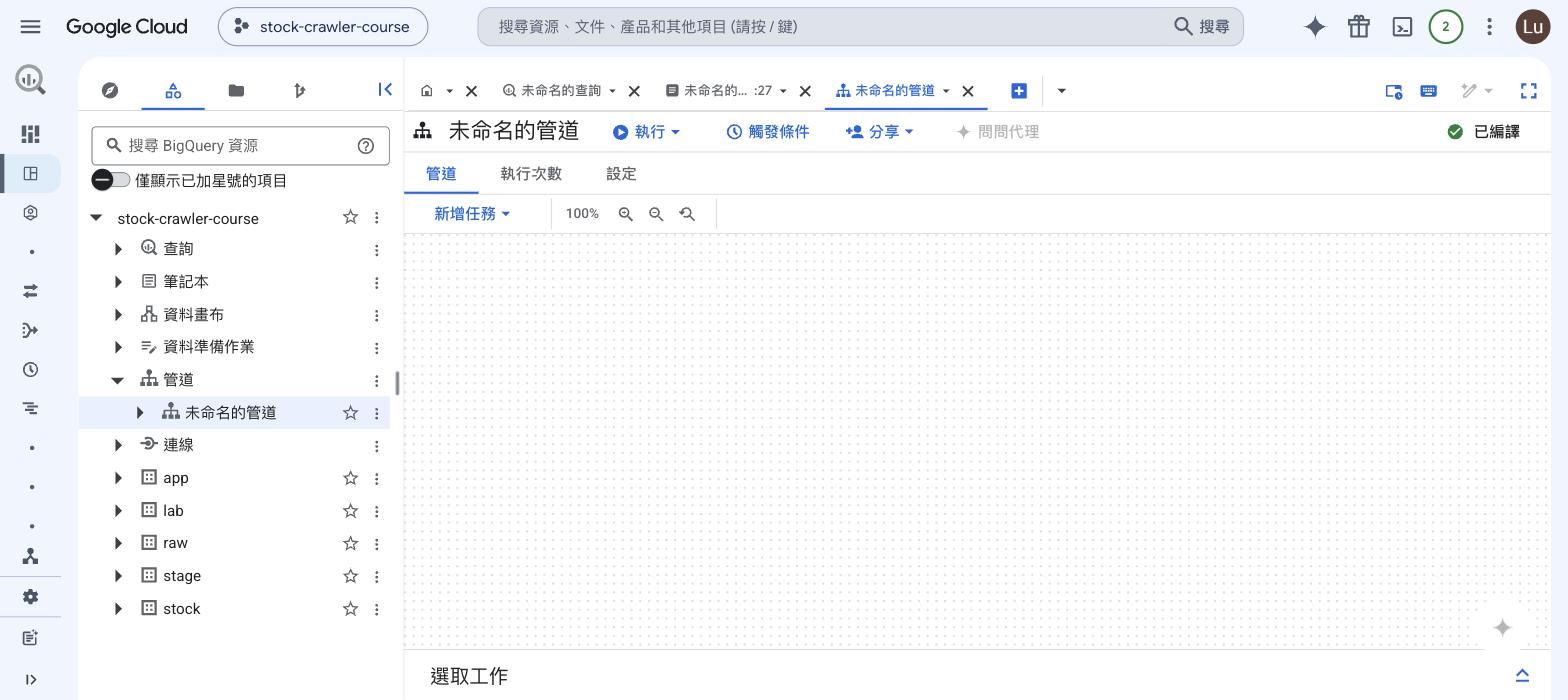This screenshot has width=1568, height=700.
Task: Switch to the 設定 tab
Action: [x=621, y=174]
